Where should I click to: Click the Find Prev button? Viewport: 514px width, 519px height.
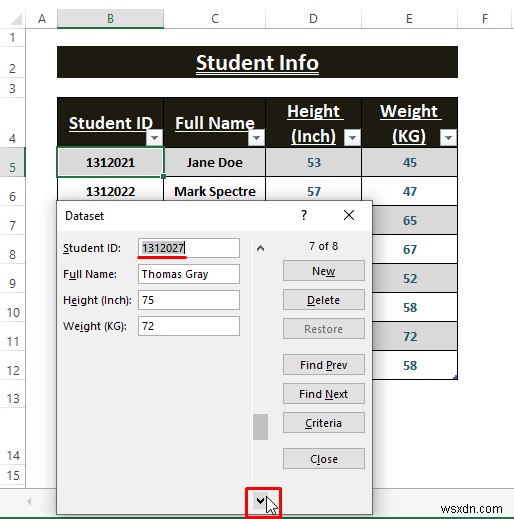click(324, 365)
